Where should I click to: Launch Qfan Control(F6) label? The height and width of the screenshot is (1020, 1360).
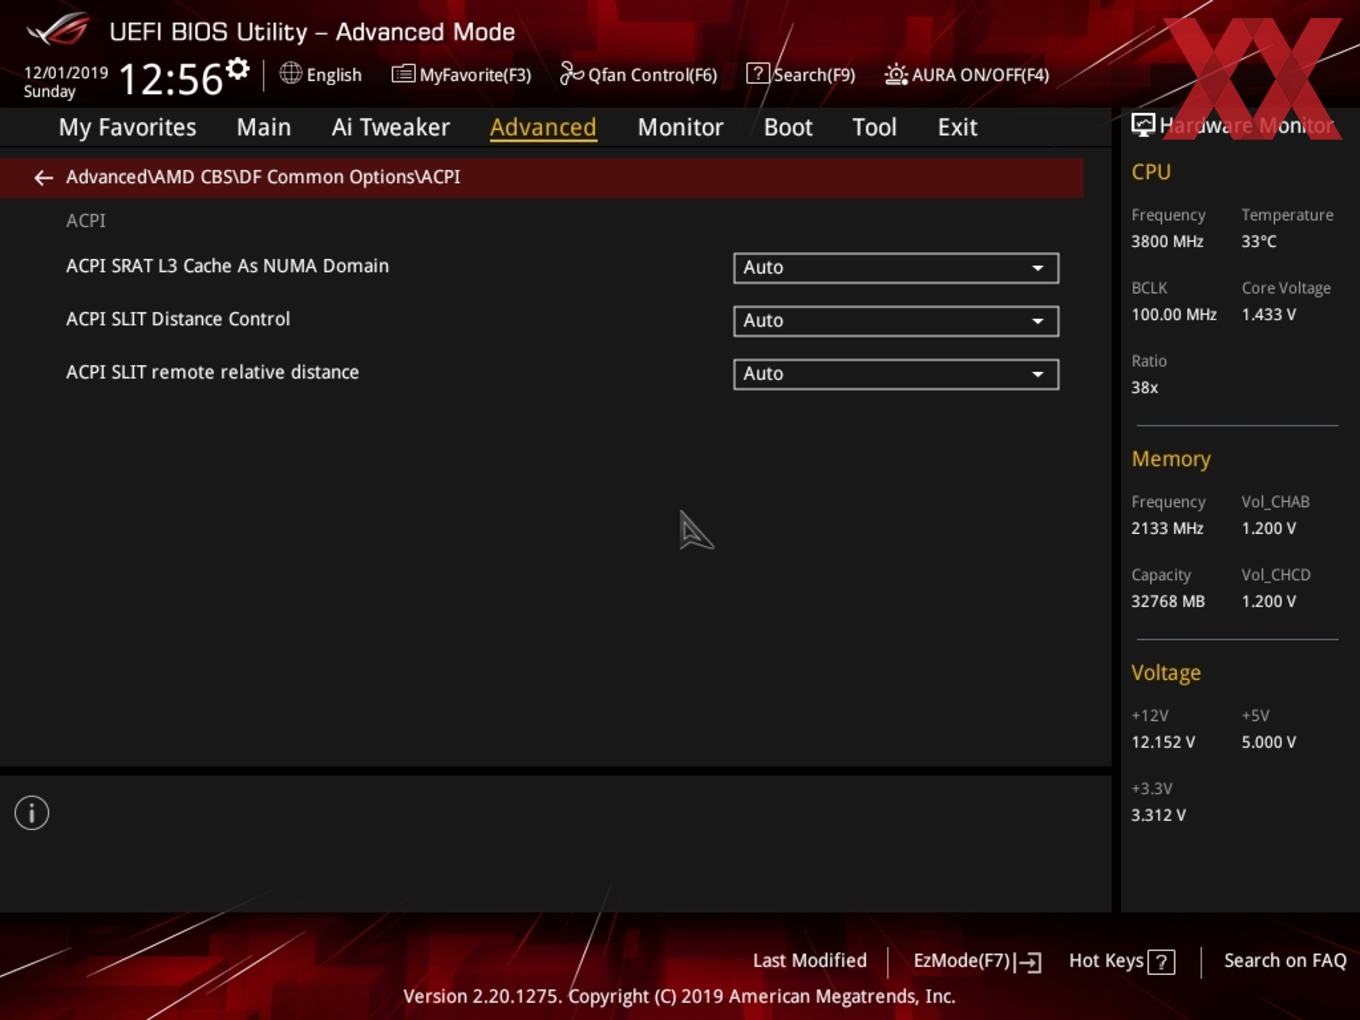[x=652, y=75]
